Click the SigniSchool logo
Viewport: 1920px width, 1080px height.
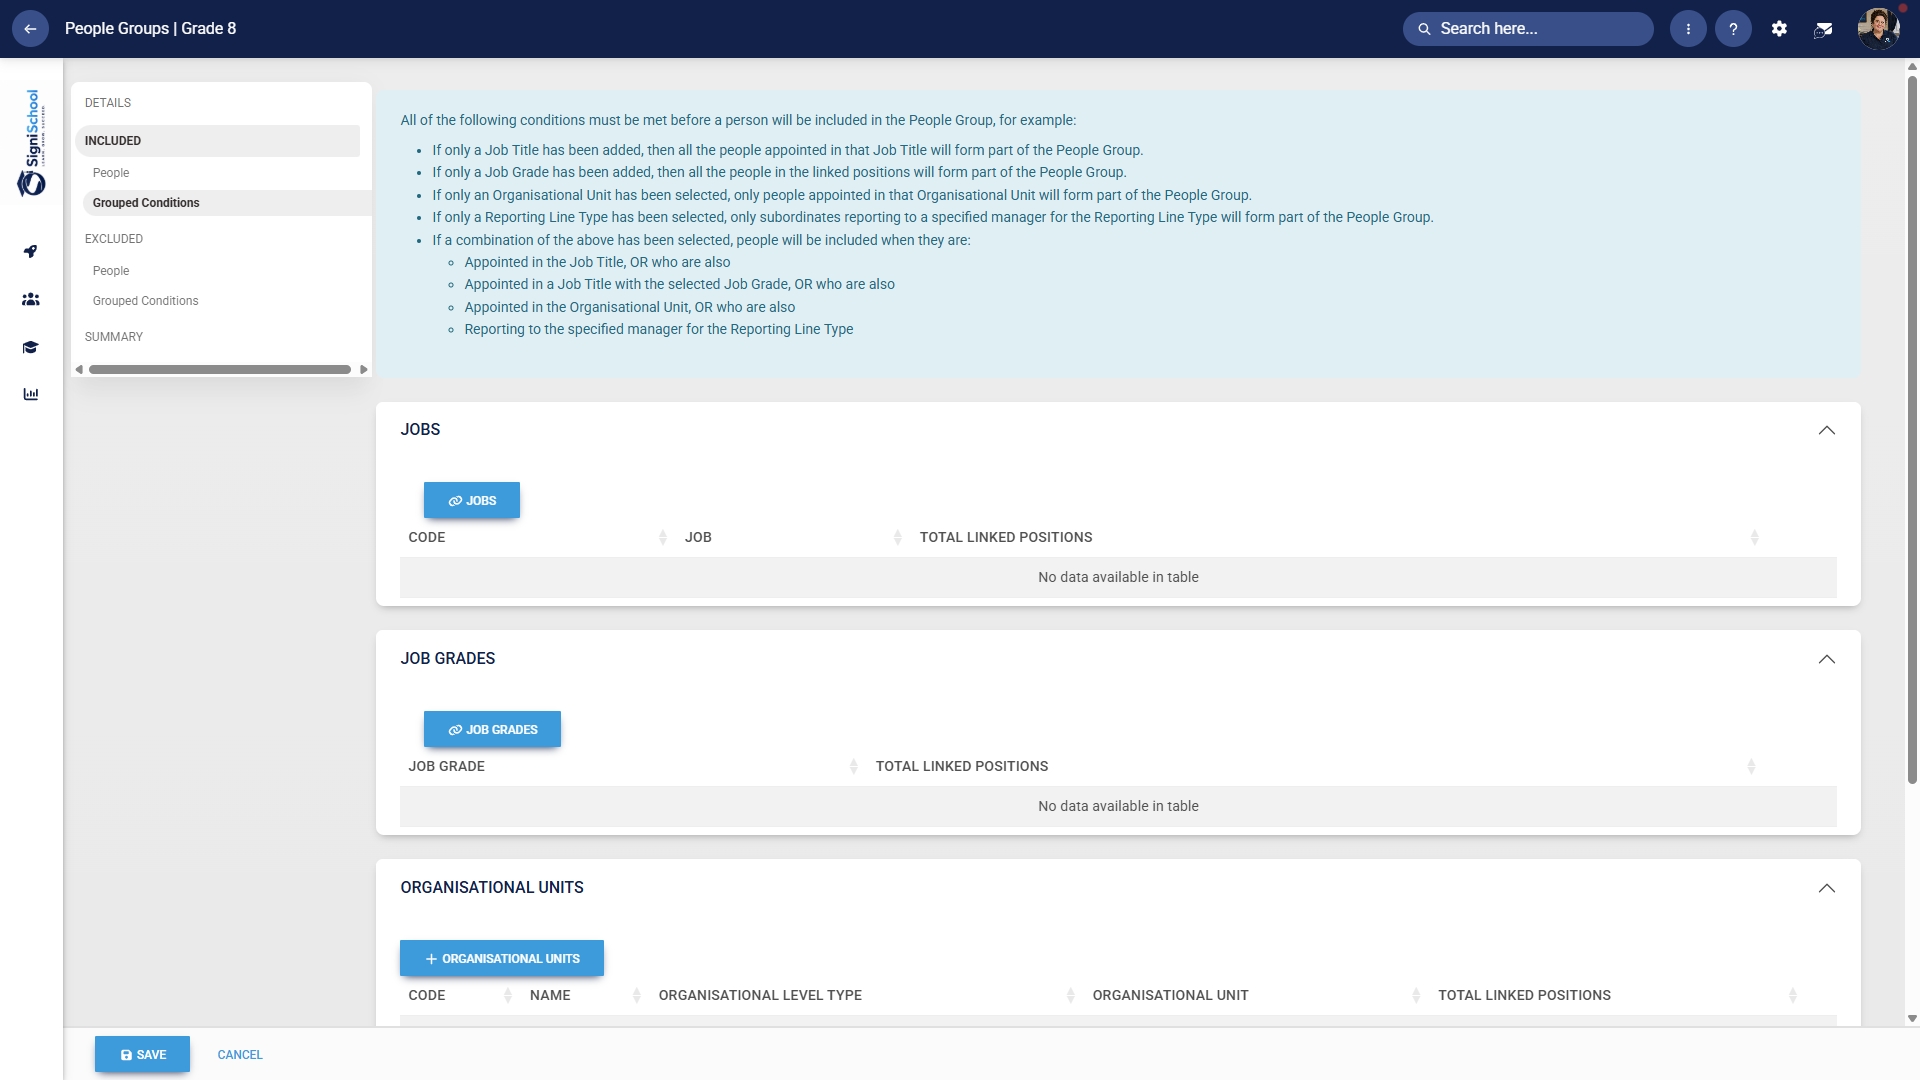coord(32,142)
